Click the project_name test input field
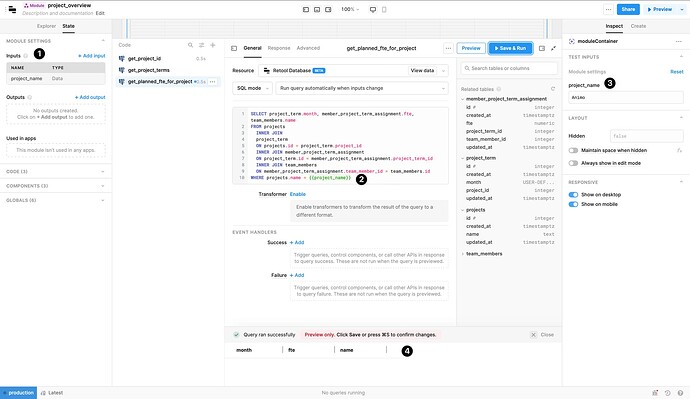This screenshot has width=690, height=399. (626, 97)
